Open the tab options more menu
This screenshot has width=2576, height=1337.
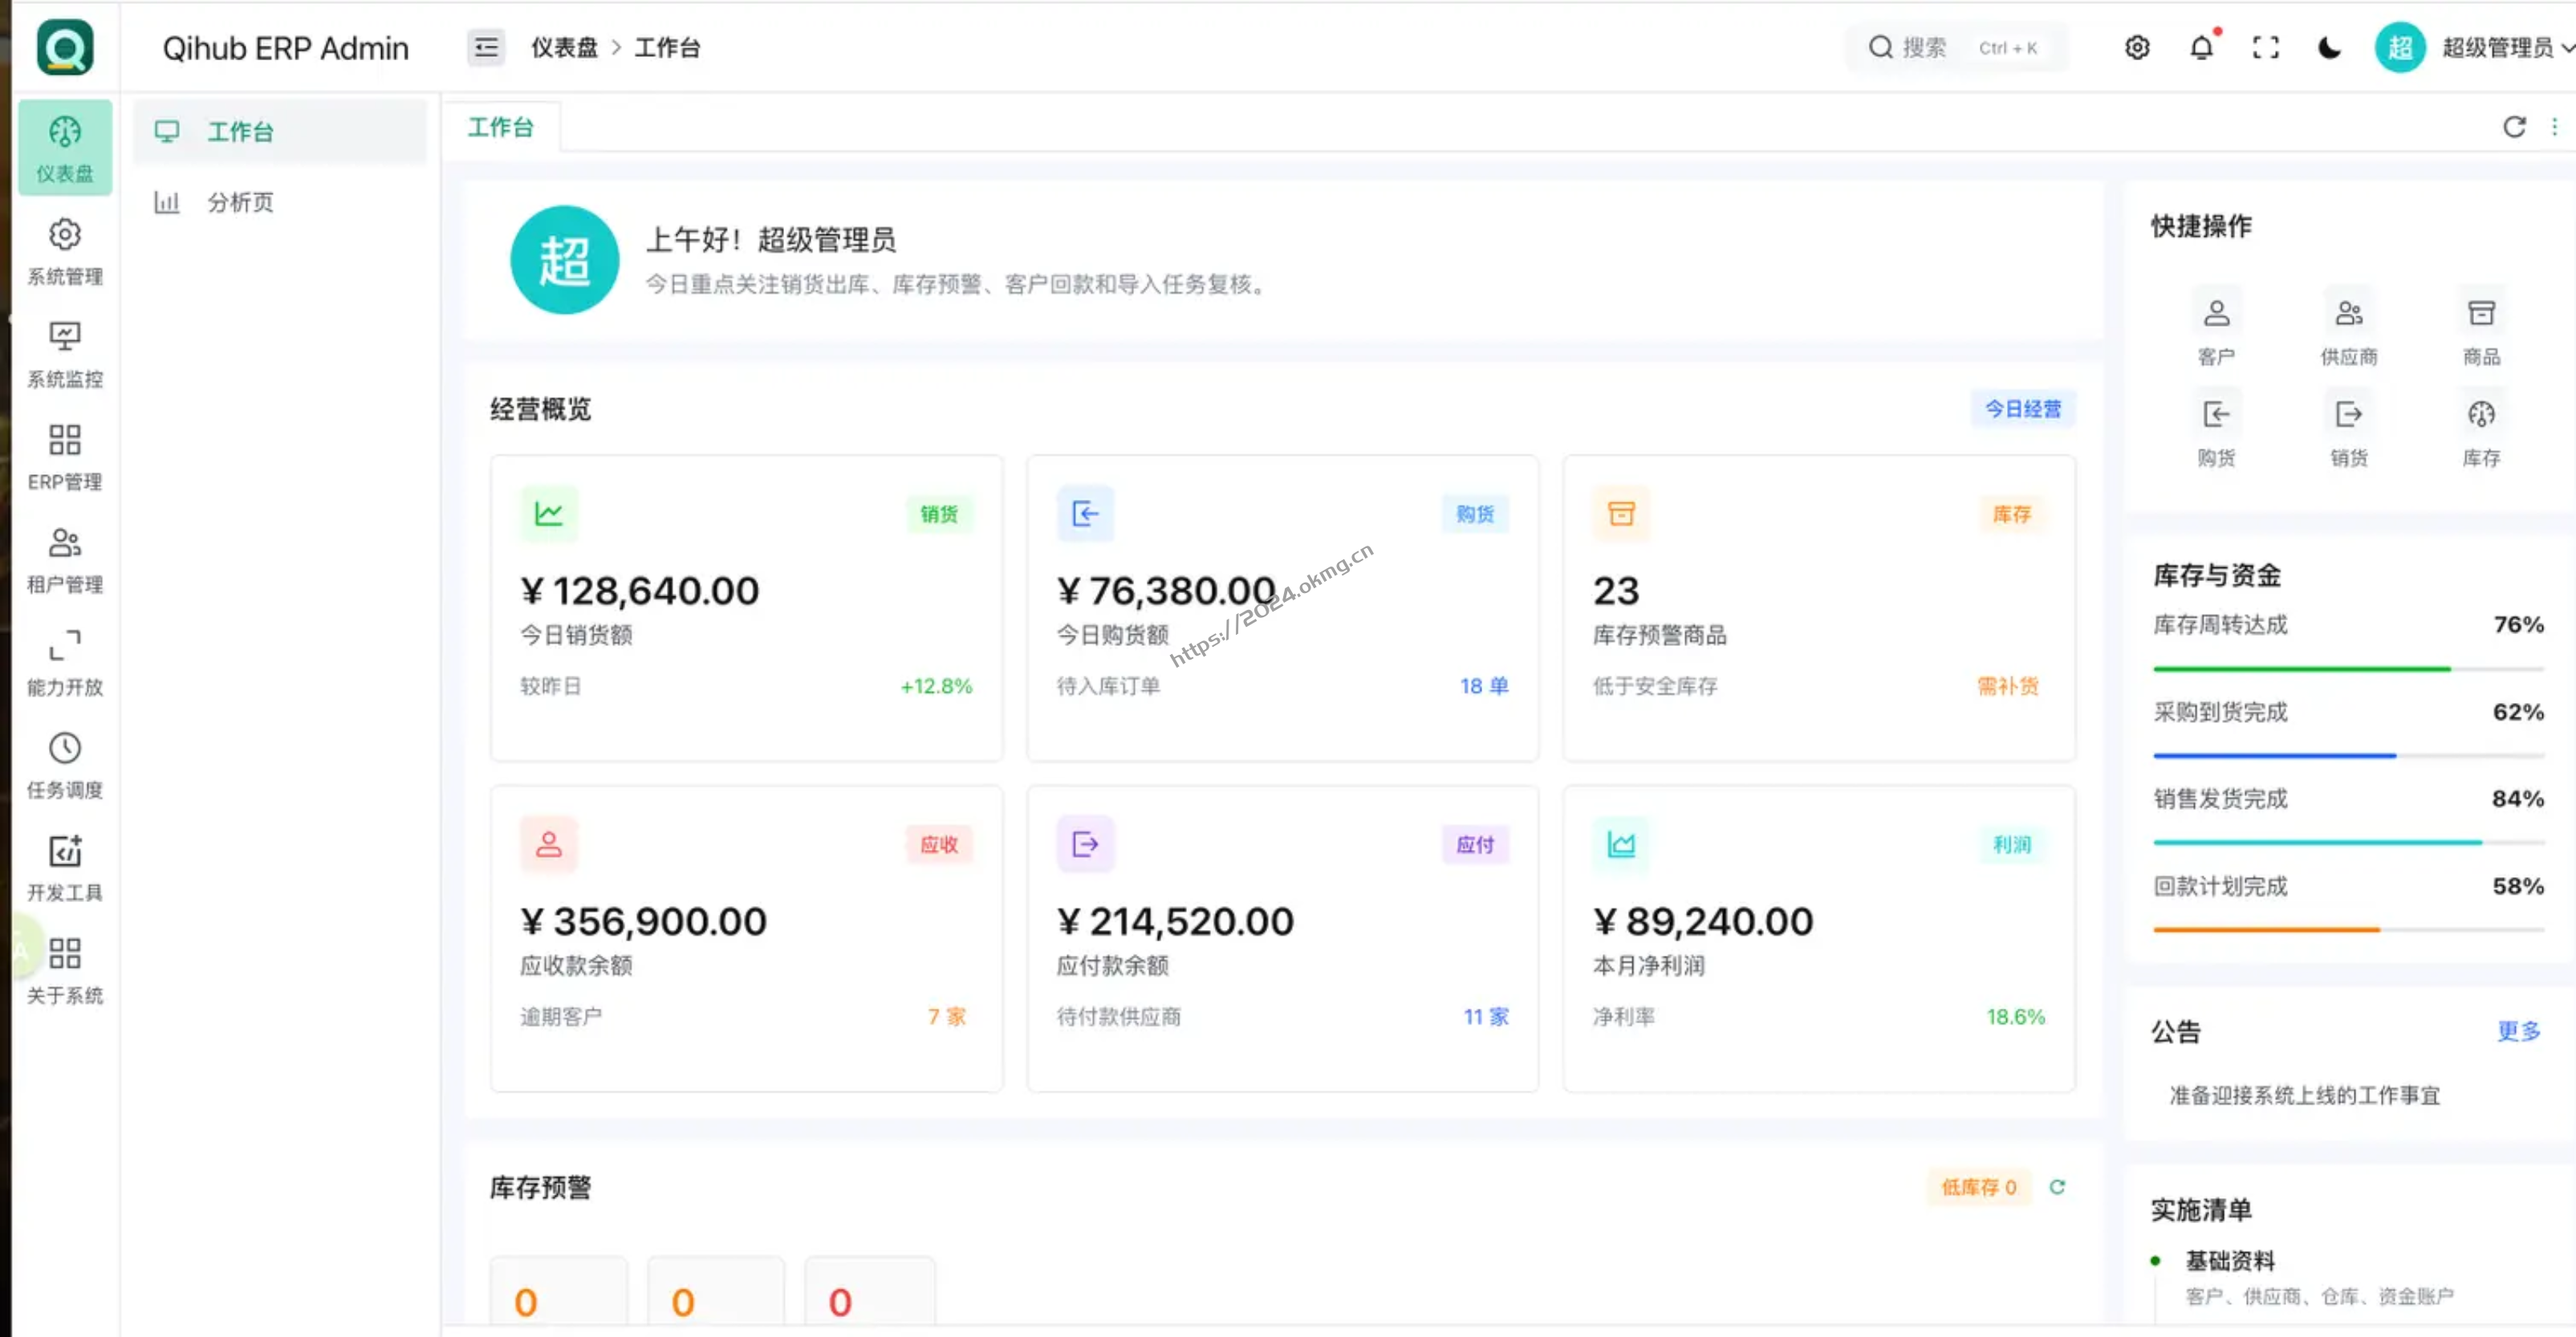coord(2554,127)
